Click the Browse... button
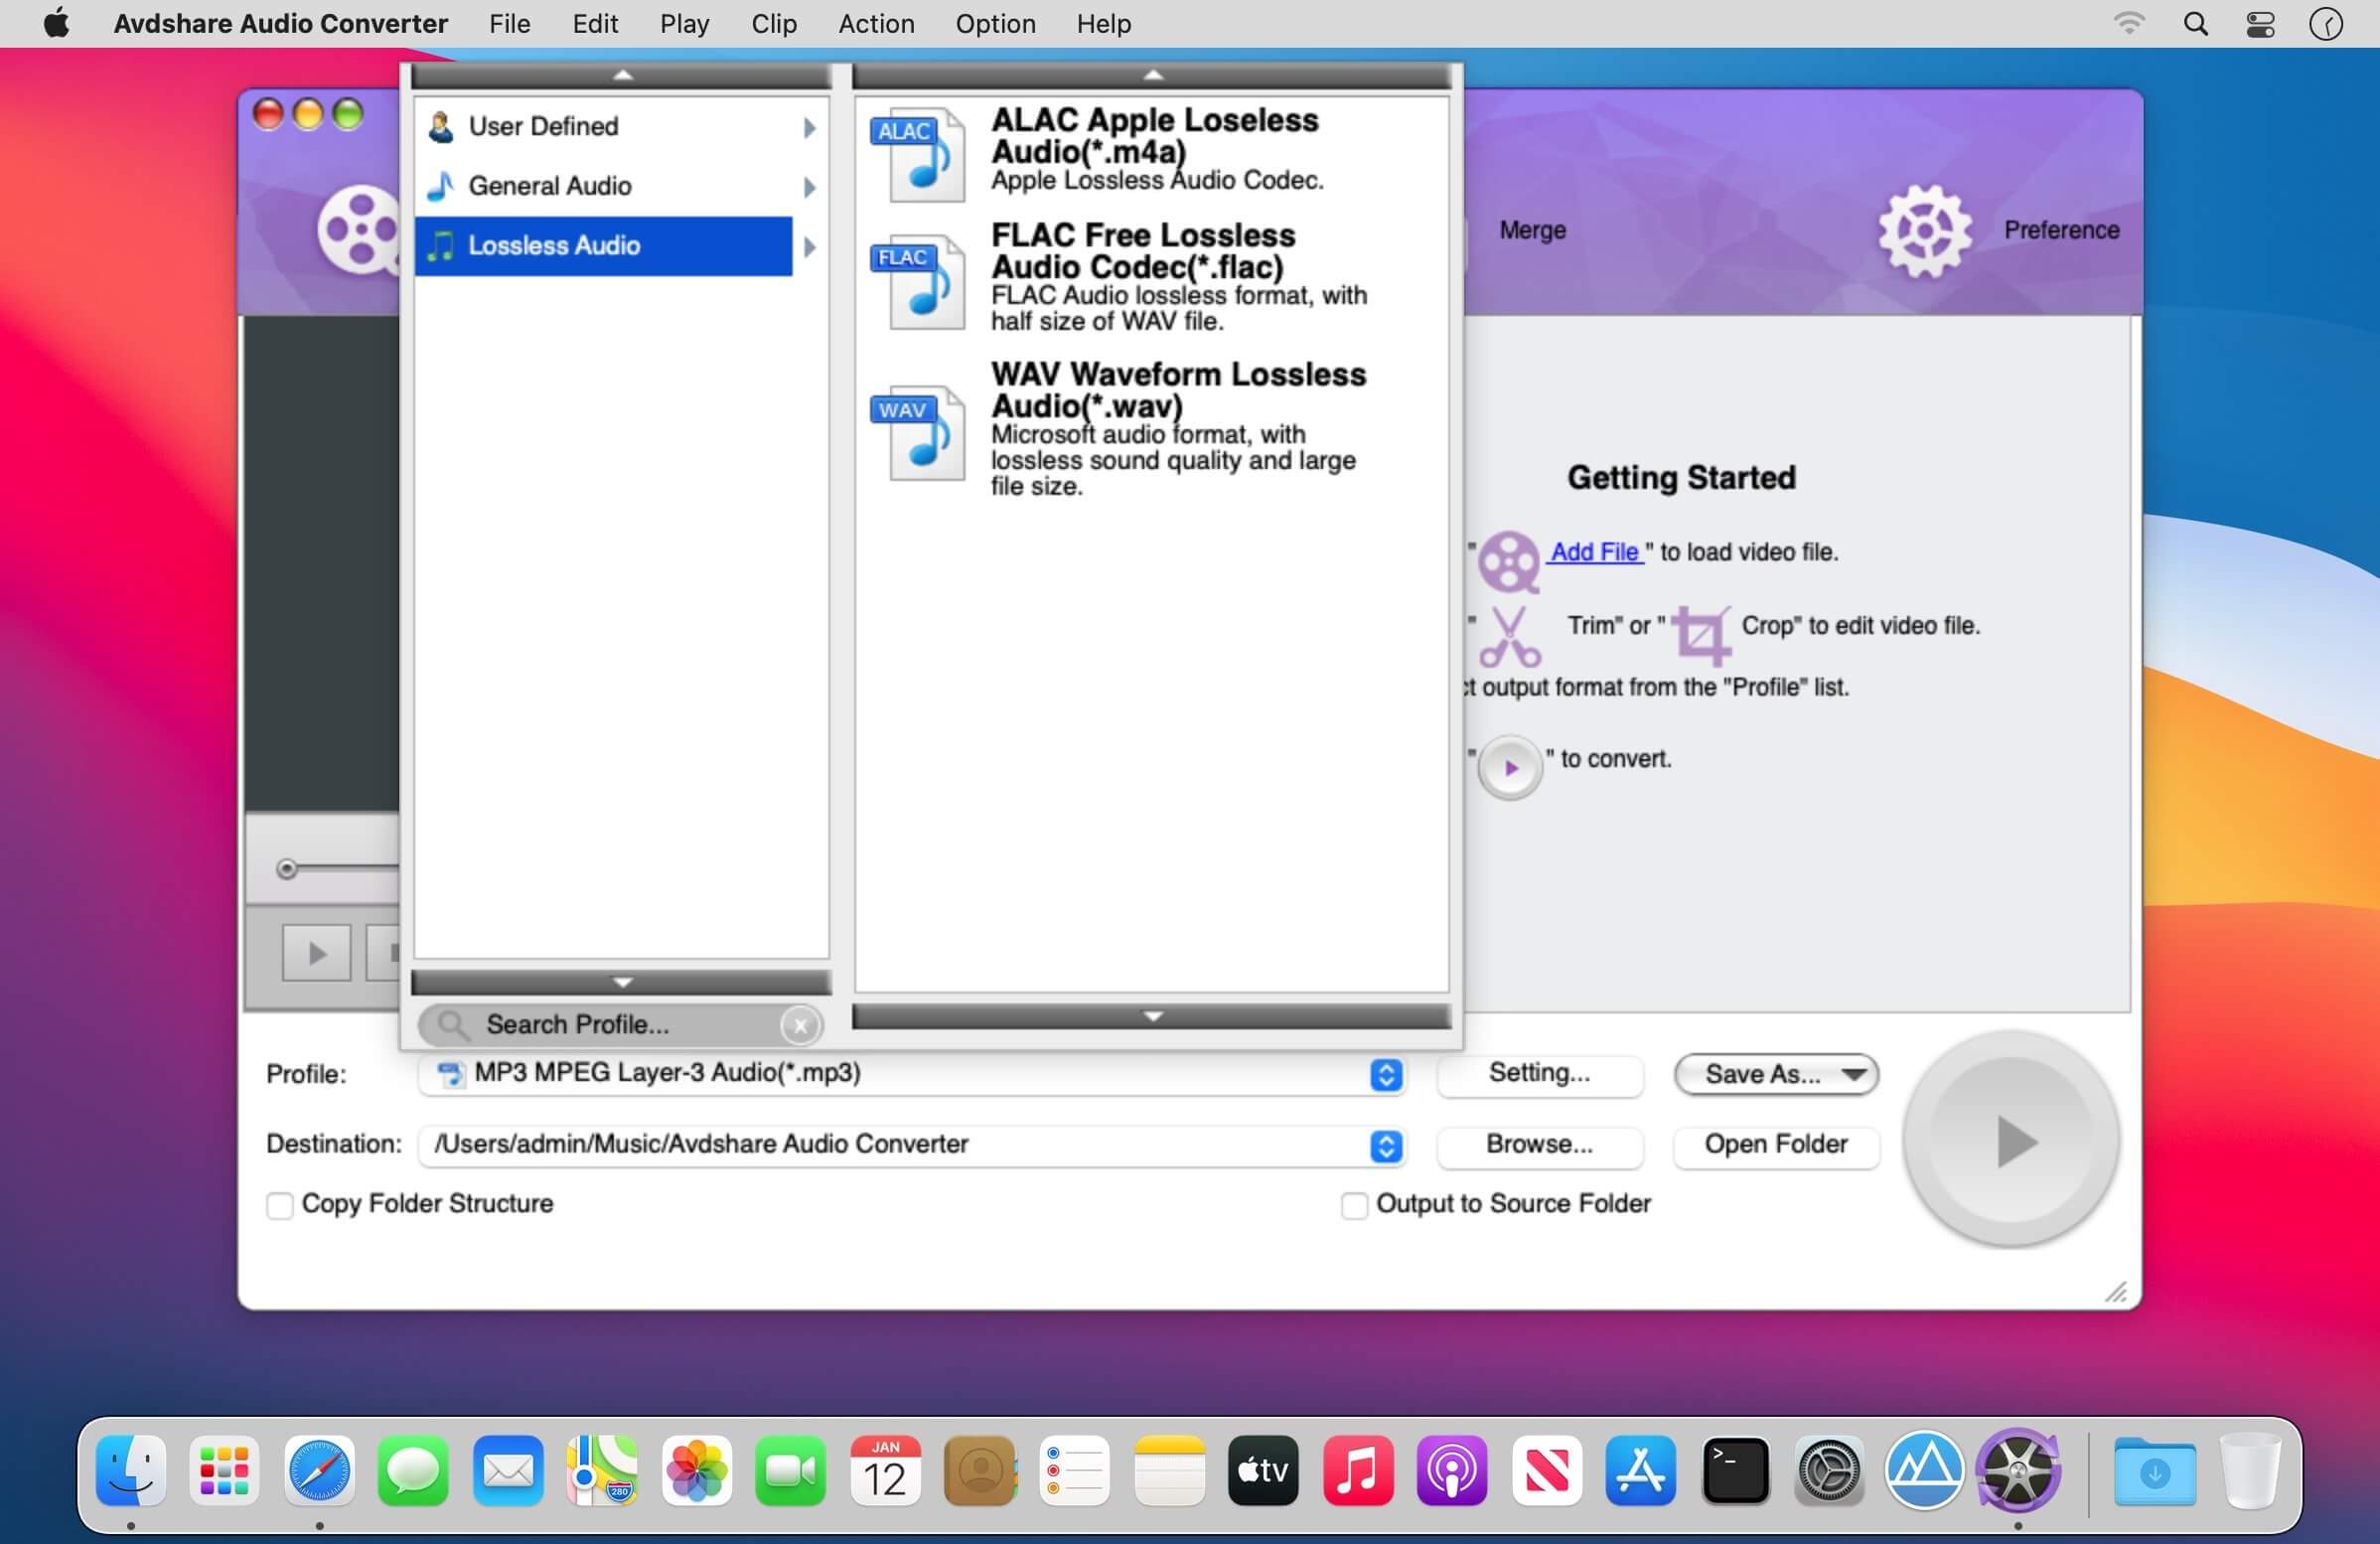2380x1544 pixels. 1539,1145
